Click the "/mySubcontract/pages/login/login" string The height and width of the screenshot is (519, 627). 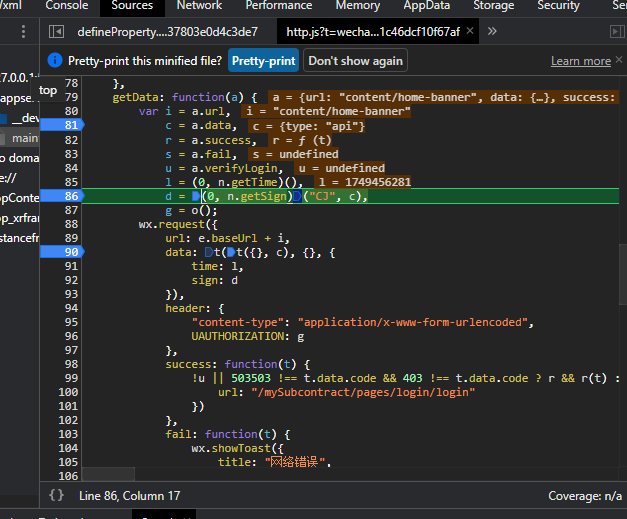[363, 392]
